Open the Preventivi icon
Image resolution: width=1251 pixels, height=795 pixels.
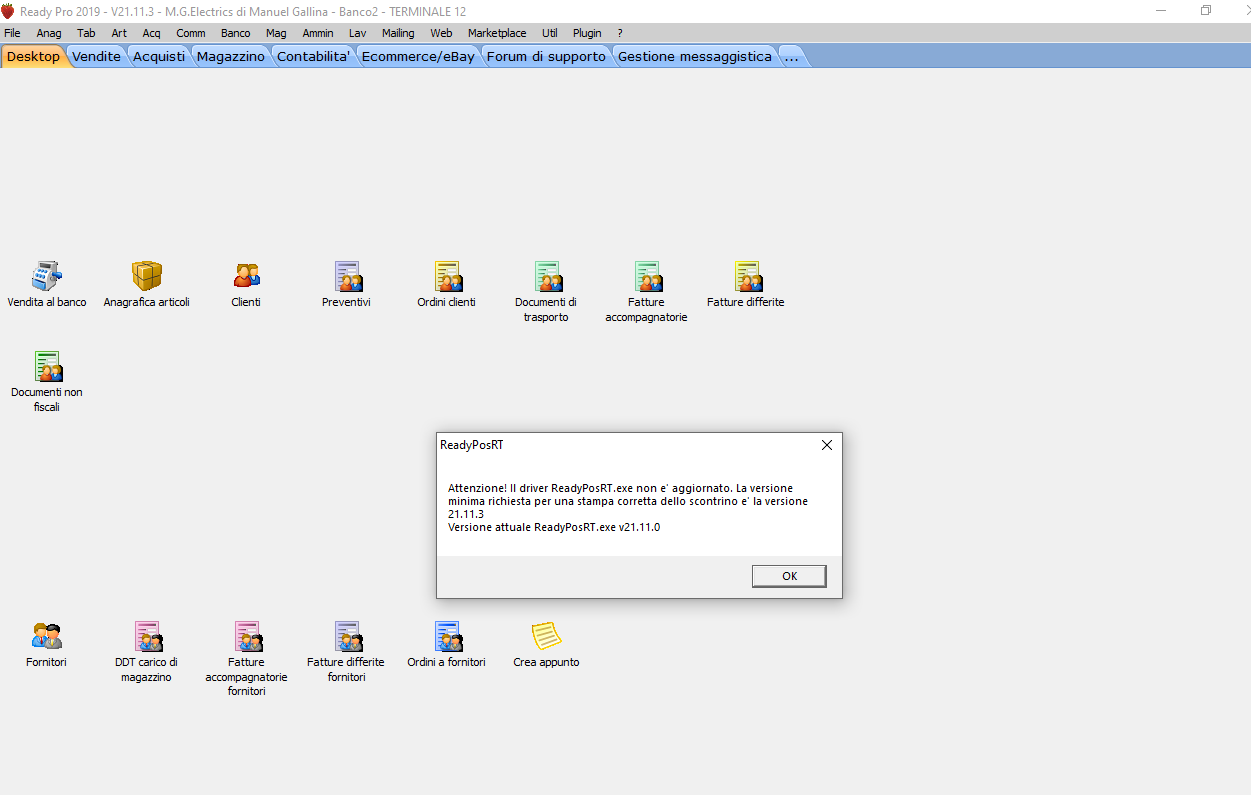pos(347,276)
